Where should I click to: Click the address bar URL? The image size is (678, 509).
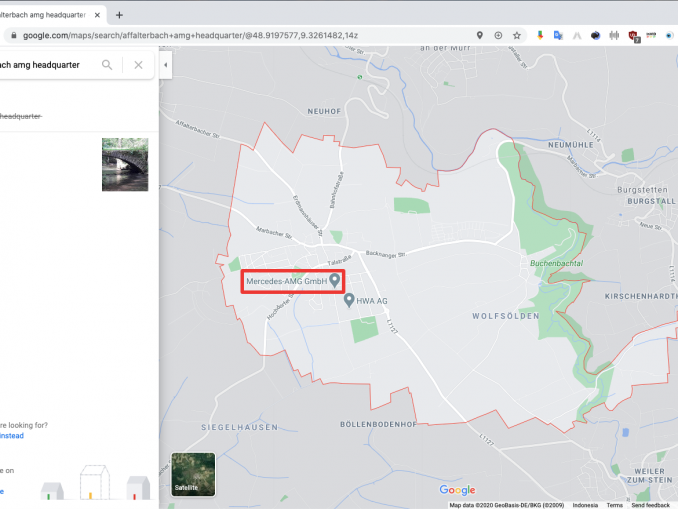point(190,35)
